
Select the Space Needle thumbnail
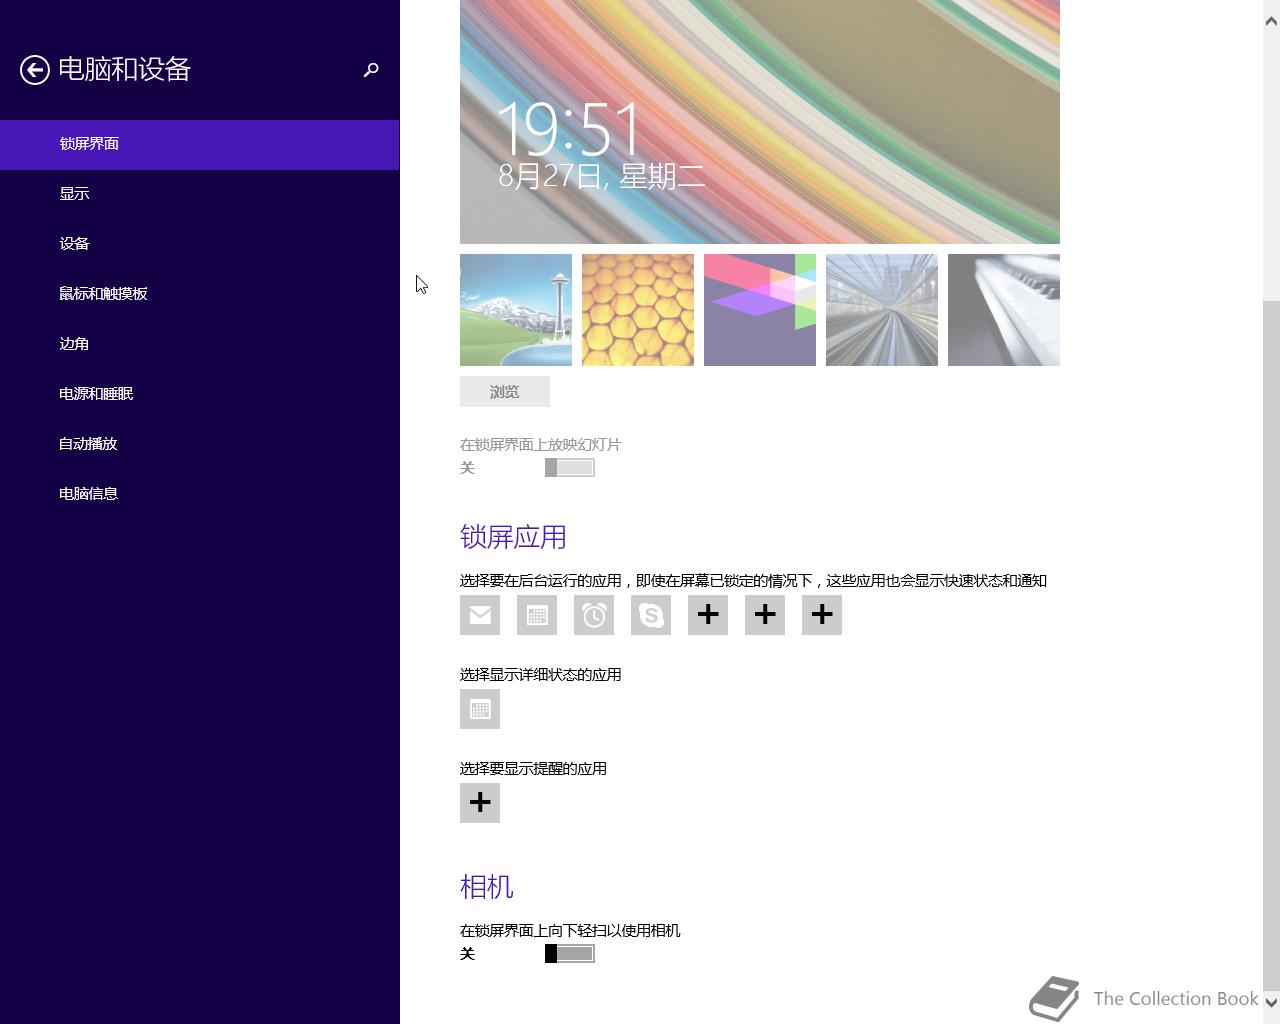click(x=516, y=310)
